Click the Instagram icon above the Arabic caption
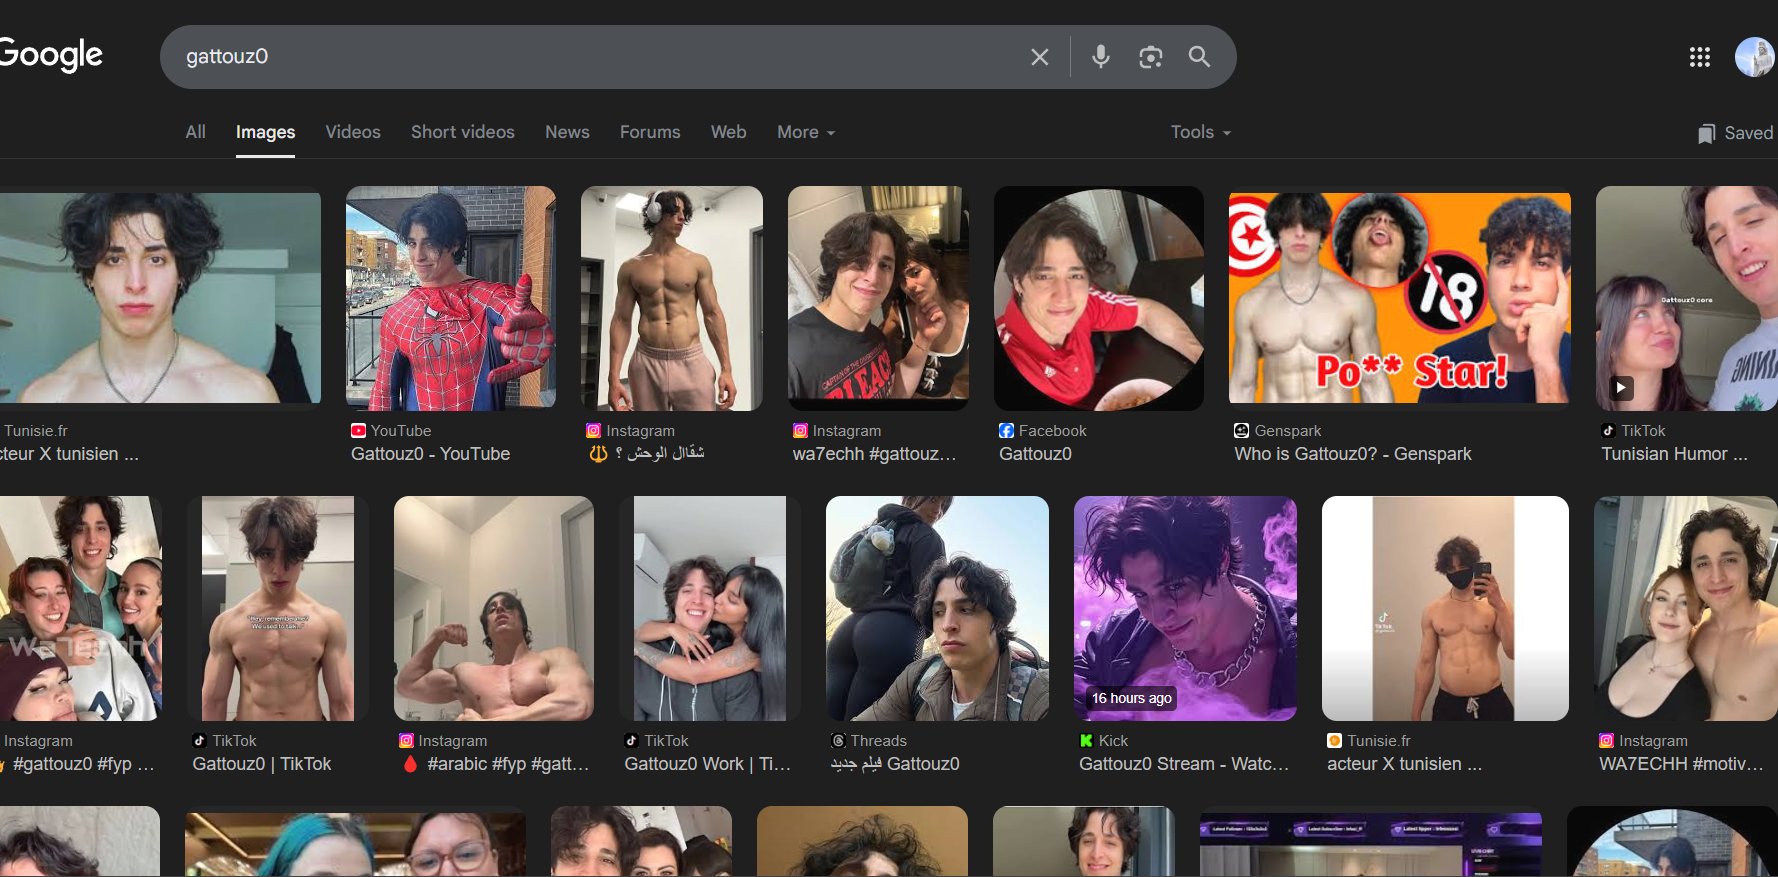The width and height of the screenshot is (1778, 877). click(593, 431)
